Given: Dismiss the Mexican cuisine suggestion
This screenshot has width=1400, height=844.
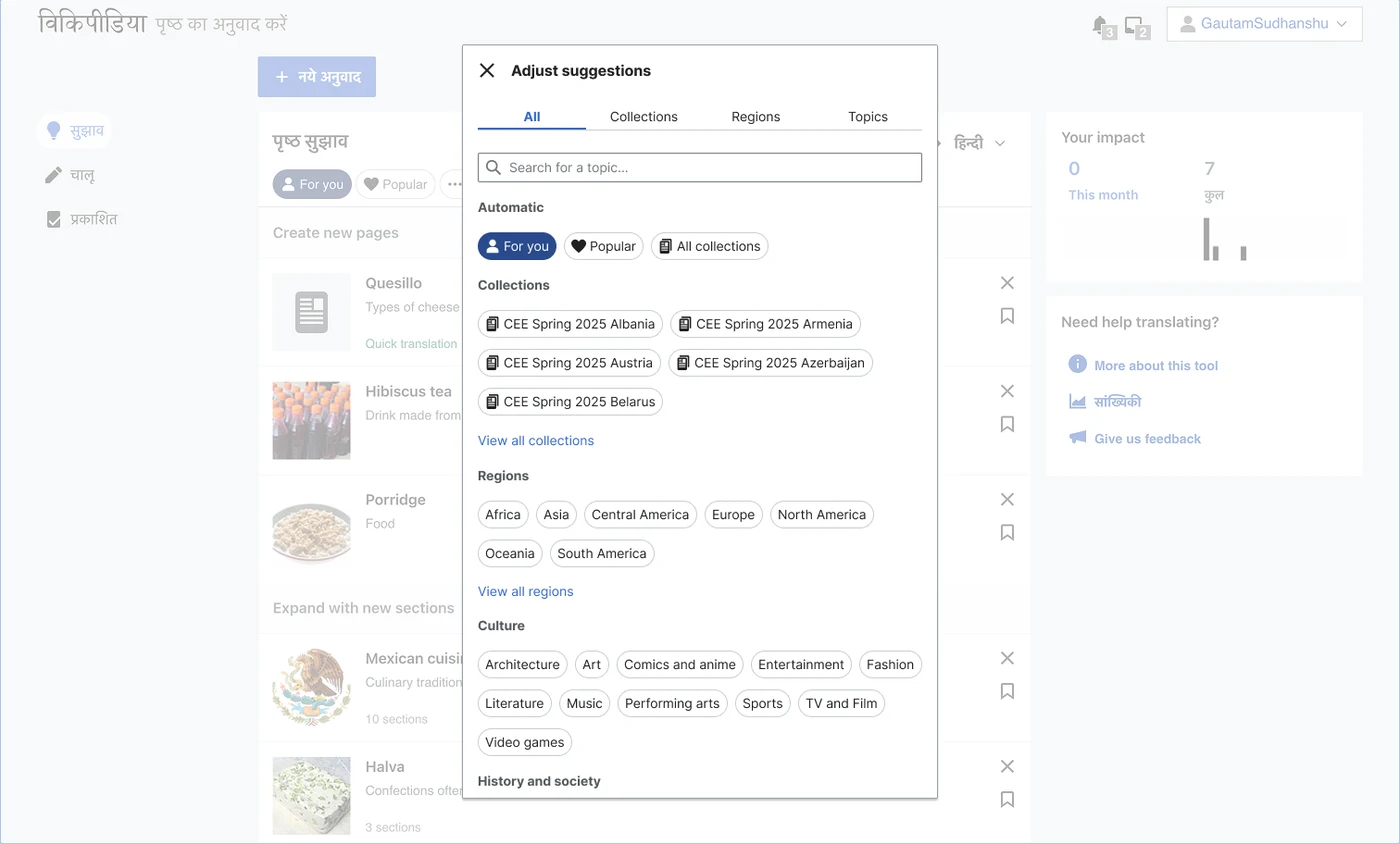Looking at the screenshot, I should (x=1007, y=658).
